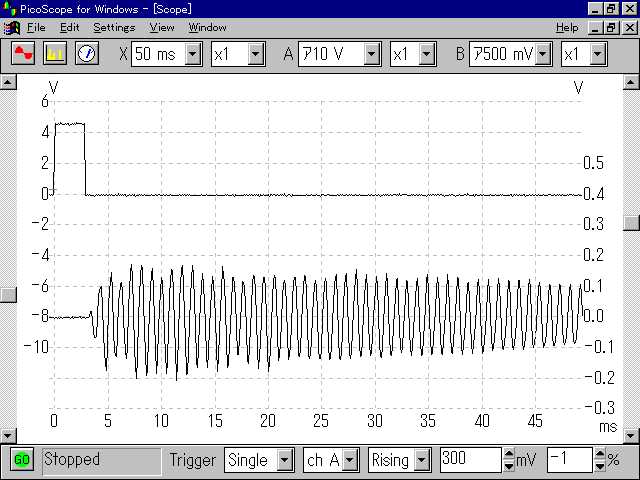The height and width of the screenshot is (480, 640).
Task: Click the Stopped status text
Action: (72, 460)
